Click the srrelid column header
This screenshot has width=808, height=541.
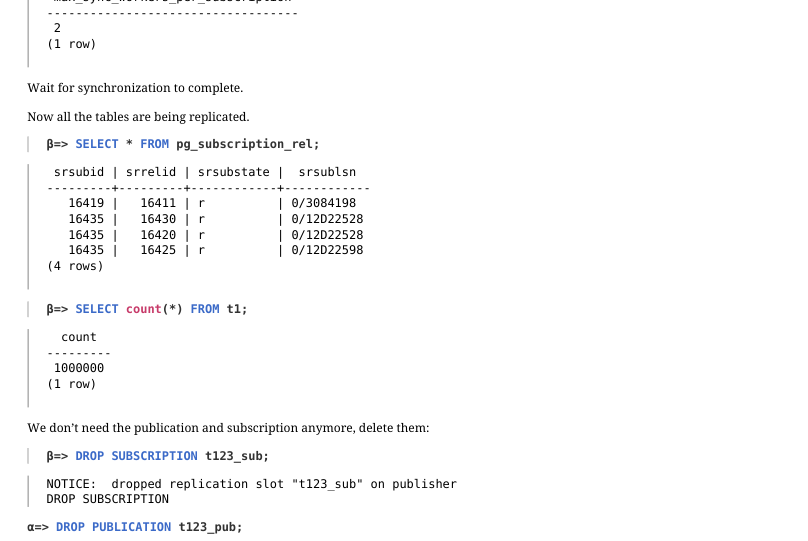(x=151, y=172)
